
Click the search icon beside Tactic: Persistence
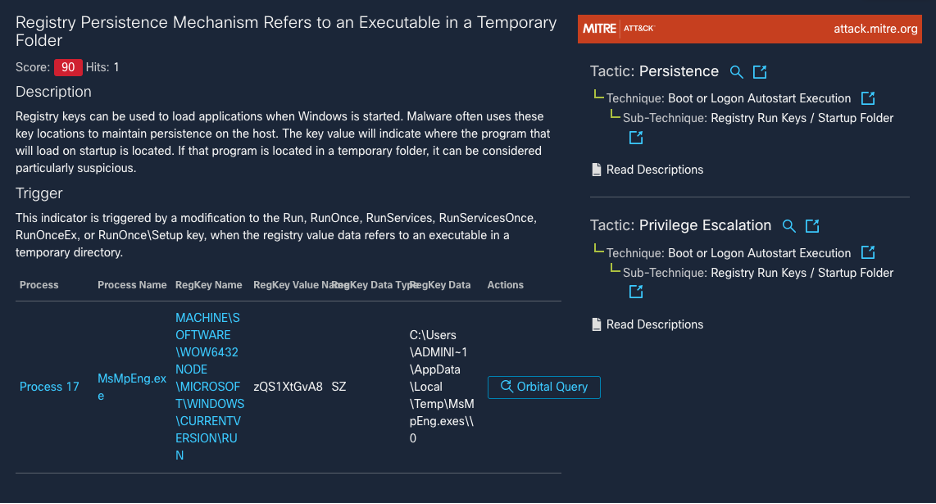click(737, 72)
